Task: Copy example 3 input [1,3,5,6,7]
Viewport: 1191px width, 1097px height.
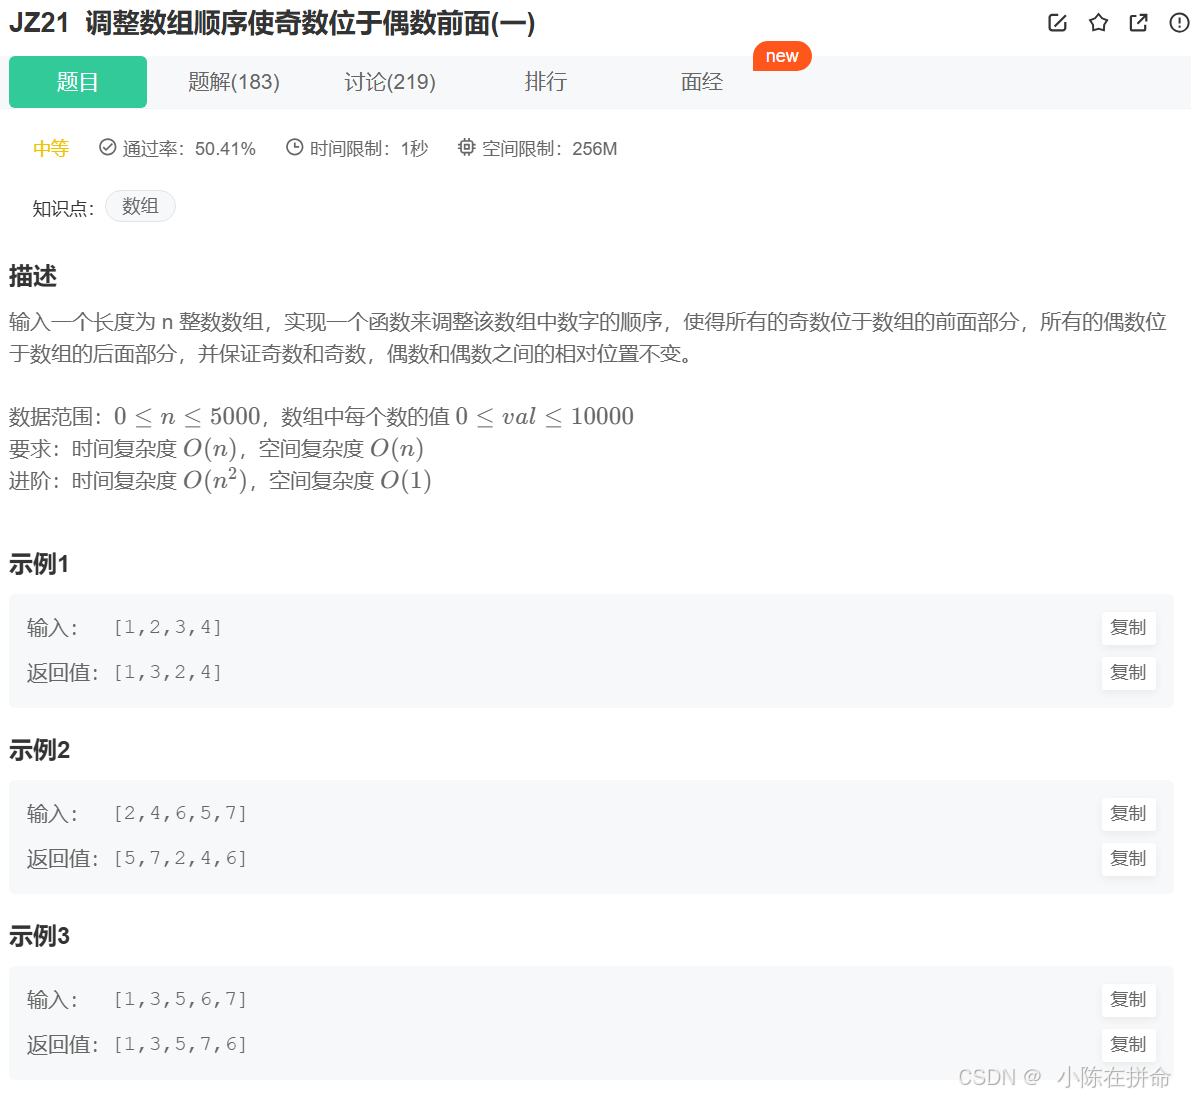Action: [x=1128, y=1000]
